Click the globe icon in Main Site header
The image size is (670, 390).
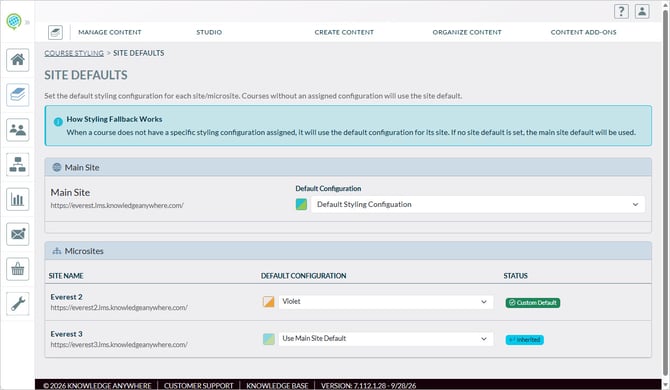[x=57, y=167]
